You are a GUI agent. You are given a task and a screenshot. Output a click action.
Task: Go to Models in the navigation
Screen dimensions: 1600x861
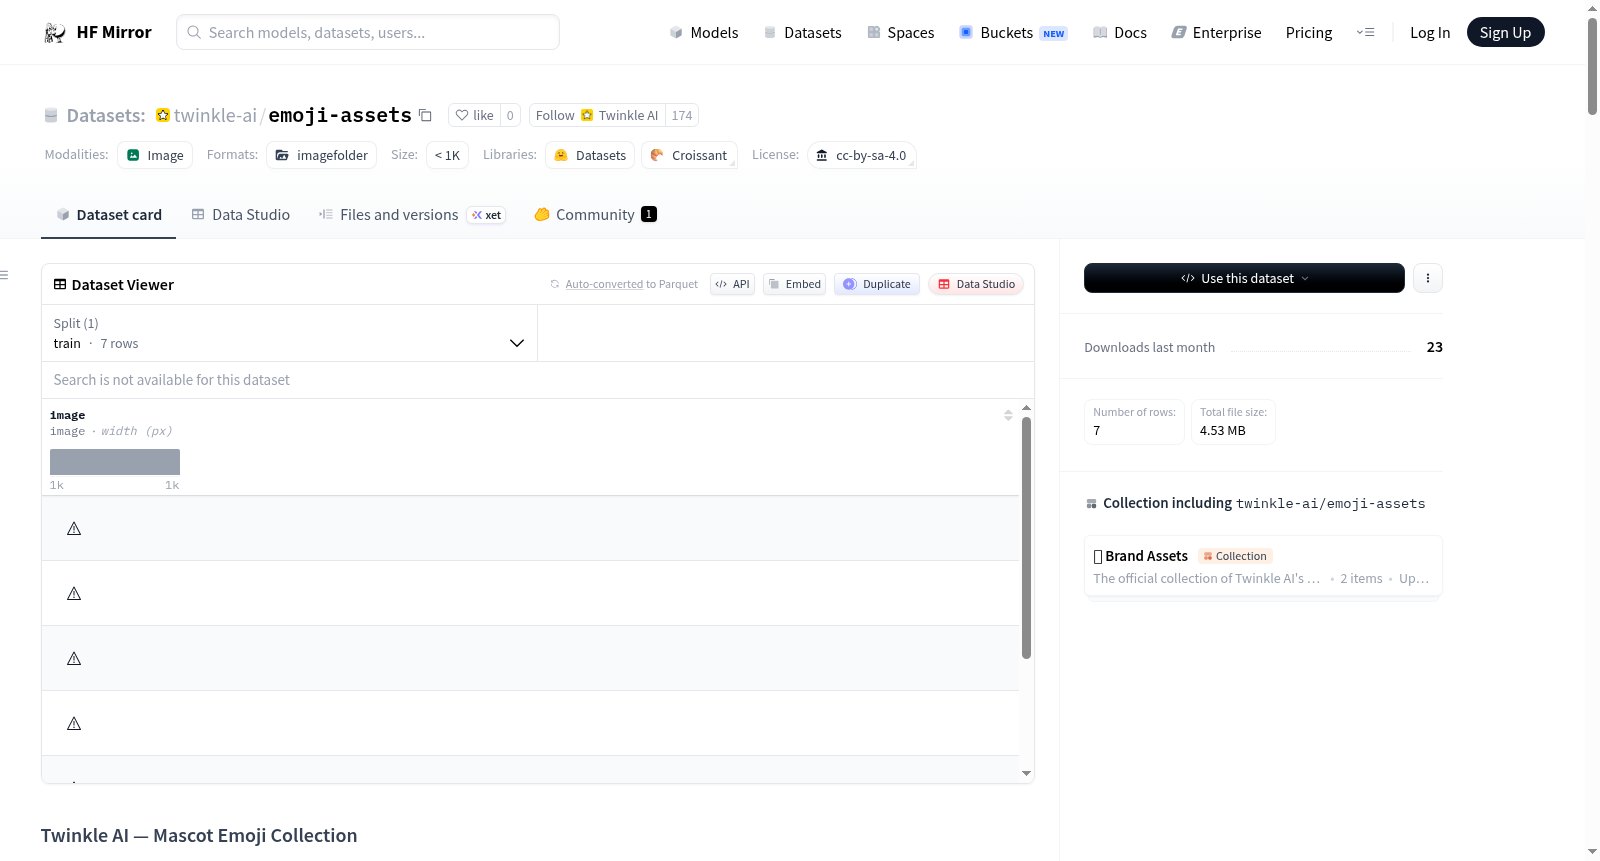pos(704,32)
